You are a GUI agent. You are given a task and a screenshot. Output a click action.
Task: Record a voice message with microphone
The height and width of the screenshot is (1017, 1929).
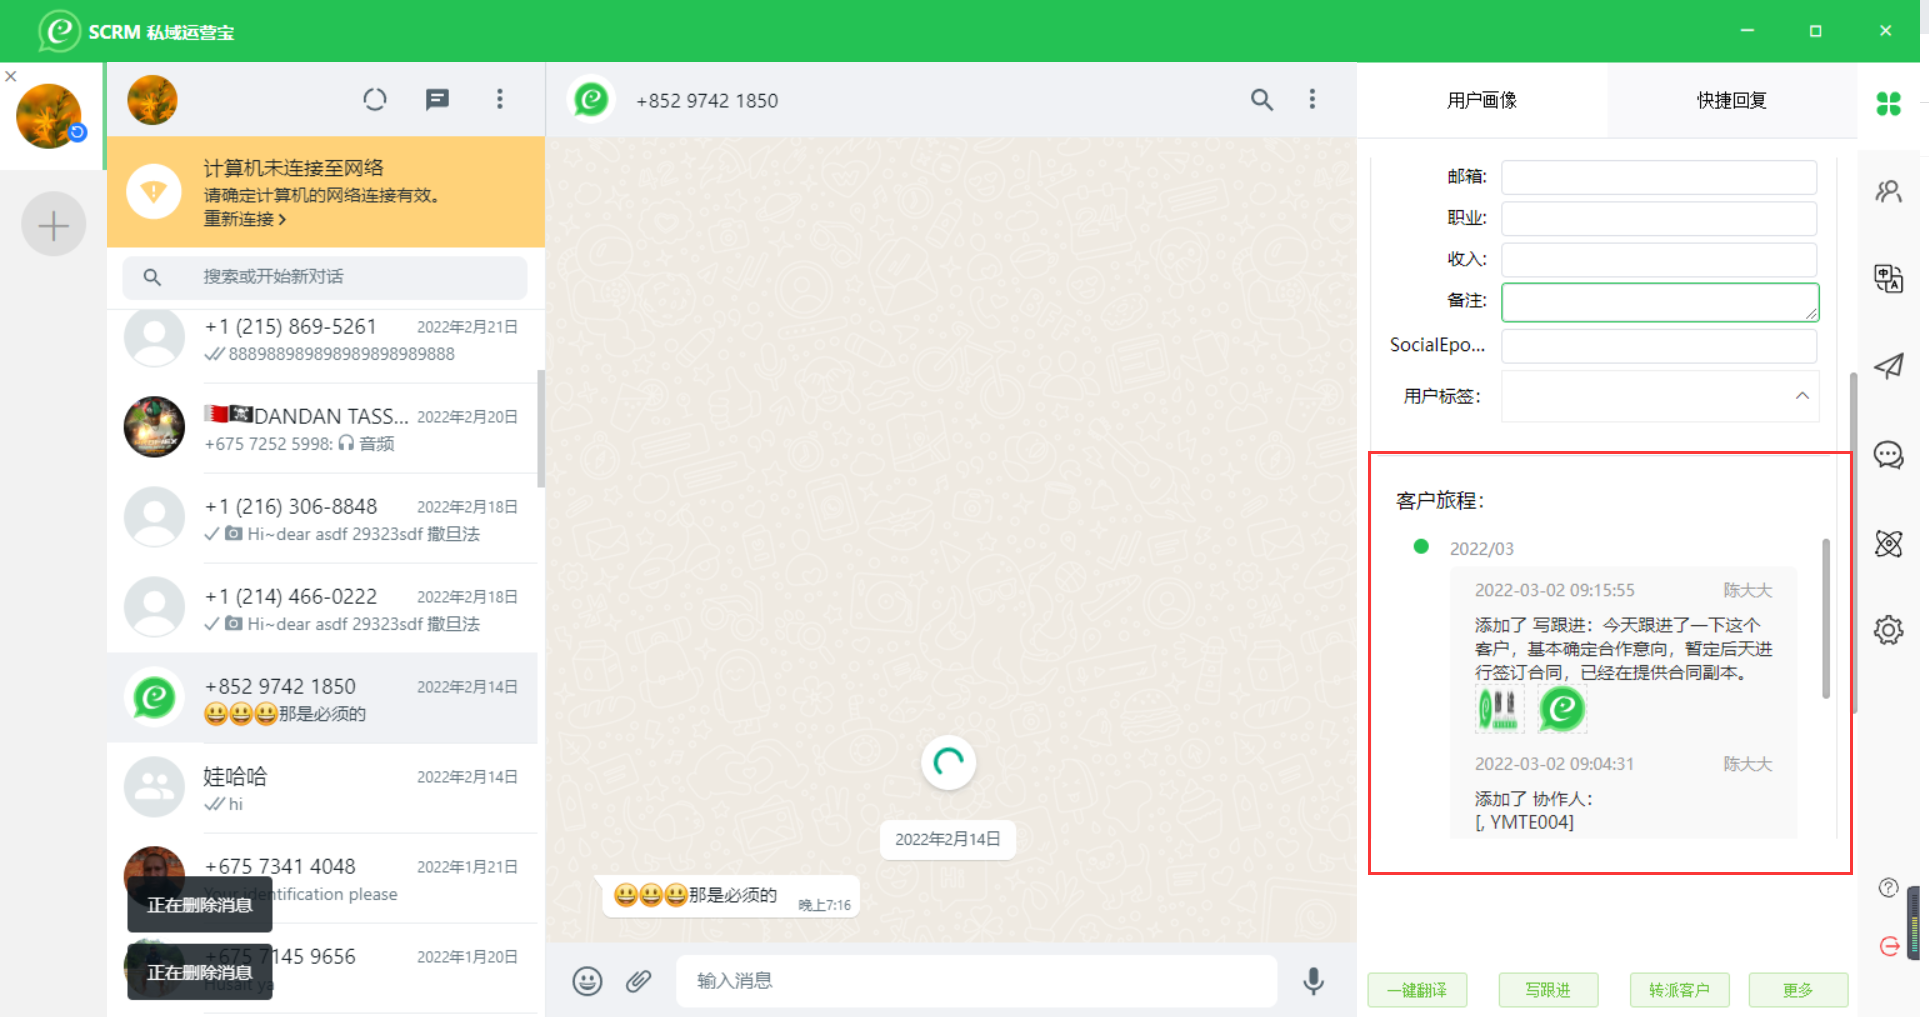point(1314,981)
